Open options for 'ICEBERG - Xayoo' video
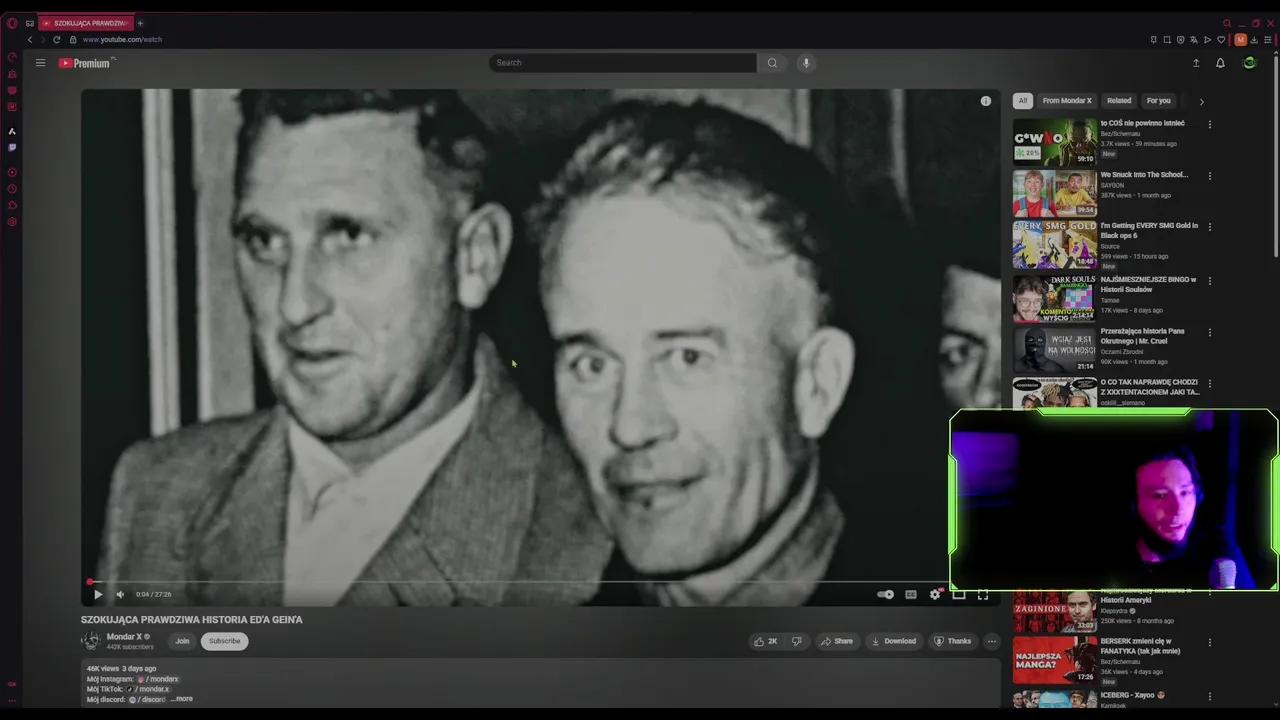The image size is (1280, 720). click(1210, 696)
